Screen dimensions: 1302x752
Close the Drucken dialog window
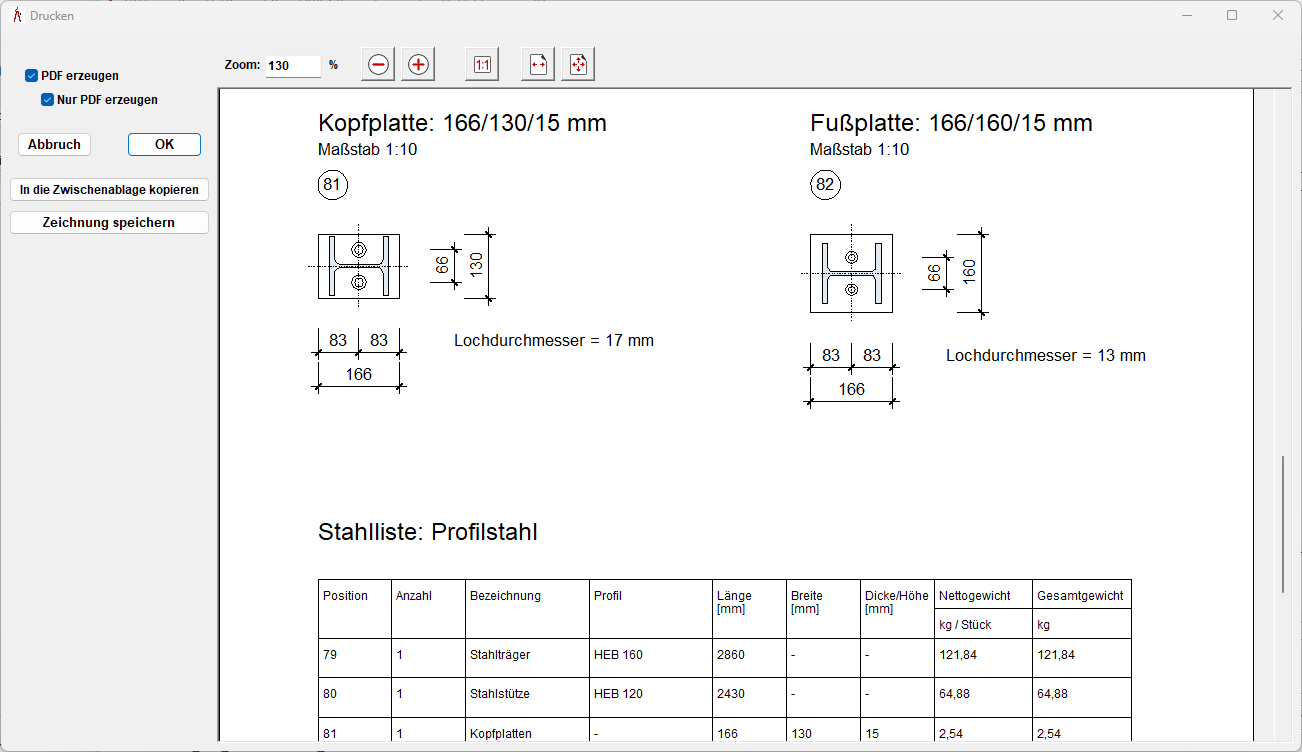click(1278, 16)
